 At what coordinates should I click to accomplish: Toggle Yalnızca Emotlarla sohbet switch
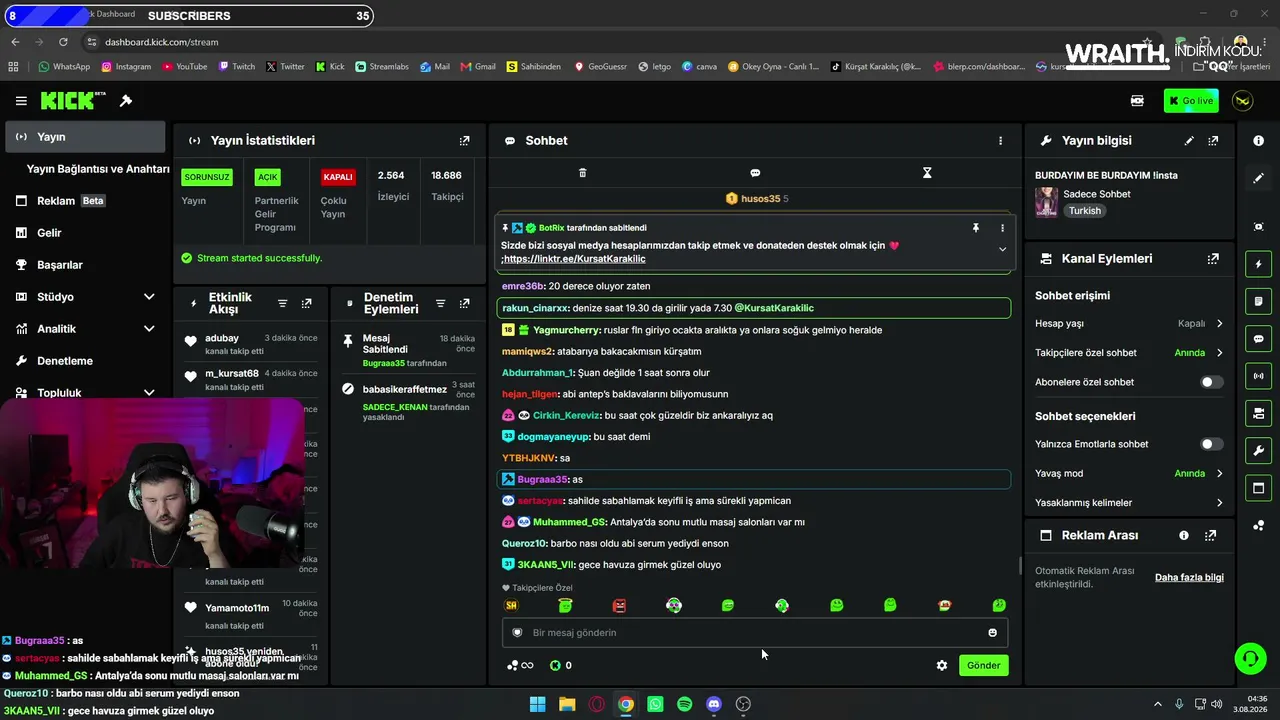(x=1211, y=444)
